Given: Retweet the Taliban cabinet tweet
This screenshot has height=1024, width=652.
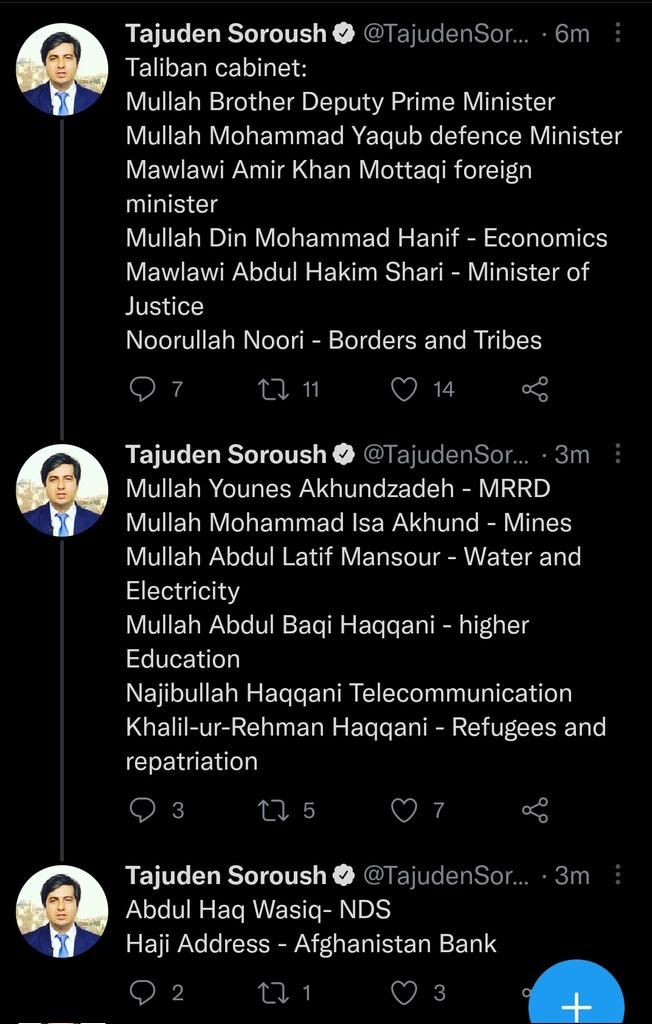Looking at the screenshot, I should pos(273,389).
